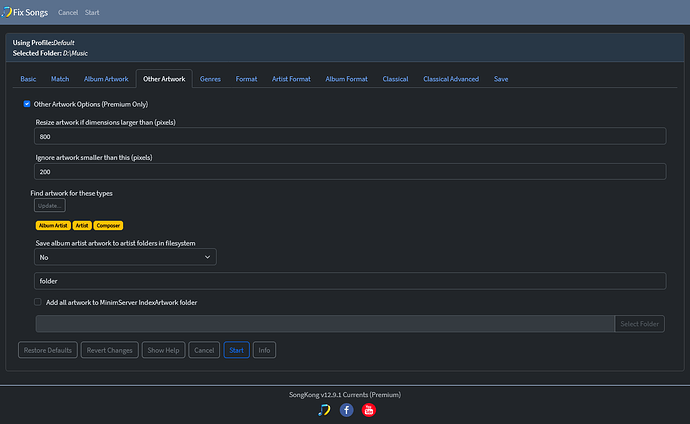Screen dimensions: 690x424
Task: Click the Update... button for artwork types
Action: 50,205
